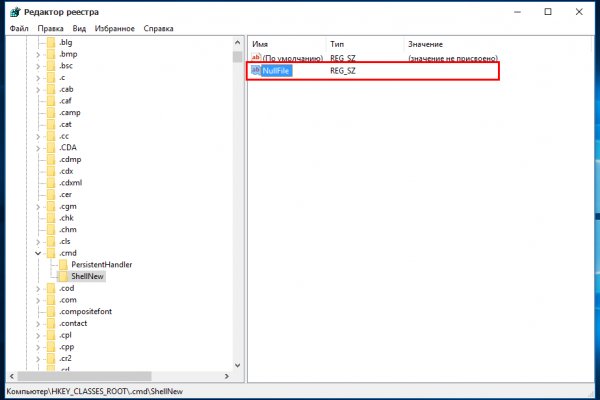Collapse the .cmd registry key
Screen dimensions: 600x400
pos(38,252)
